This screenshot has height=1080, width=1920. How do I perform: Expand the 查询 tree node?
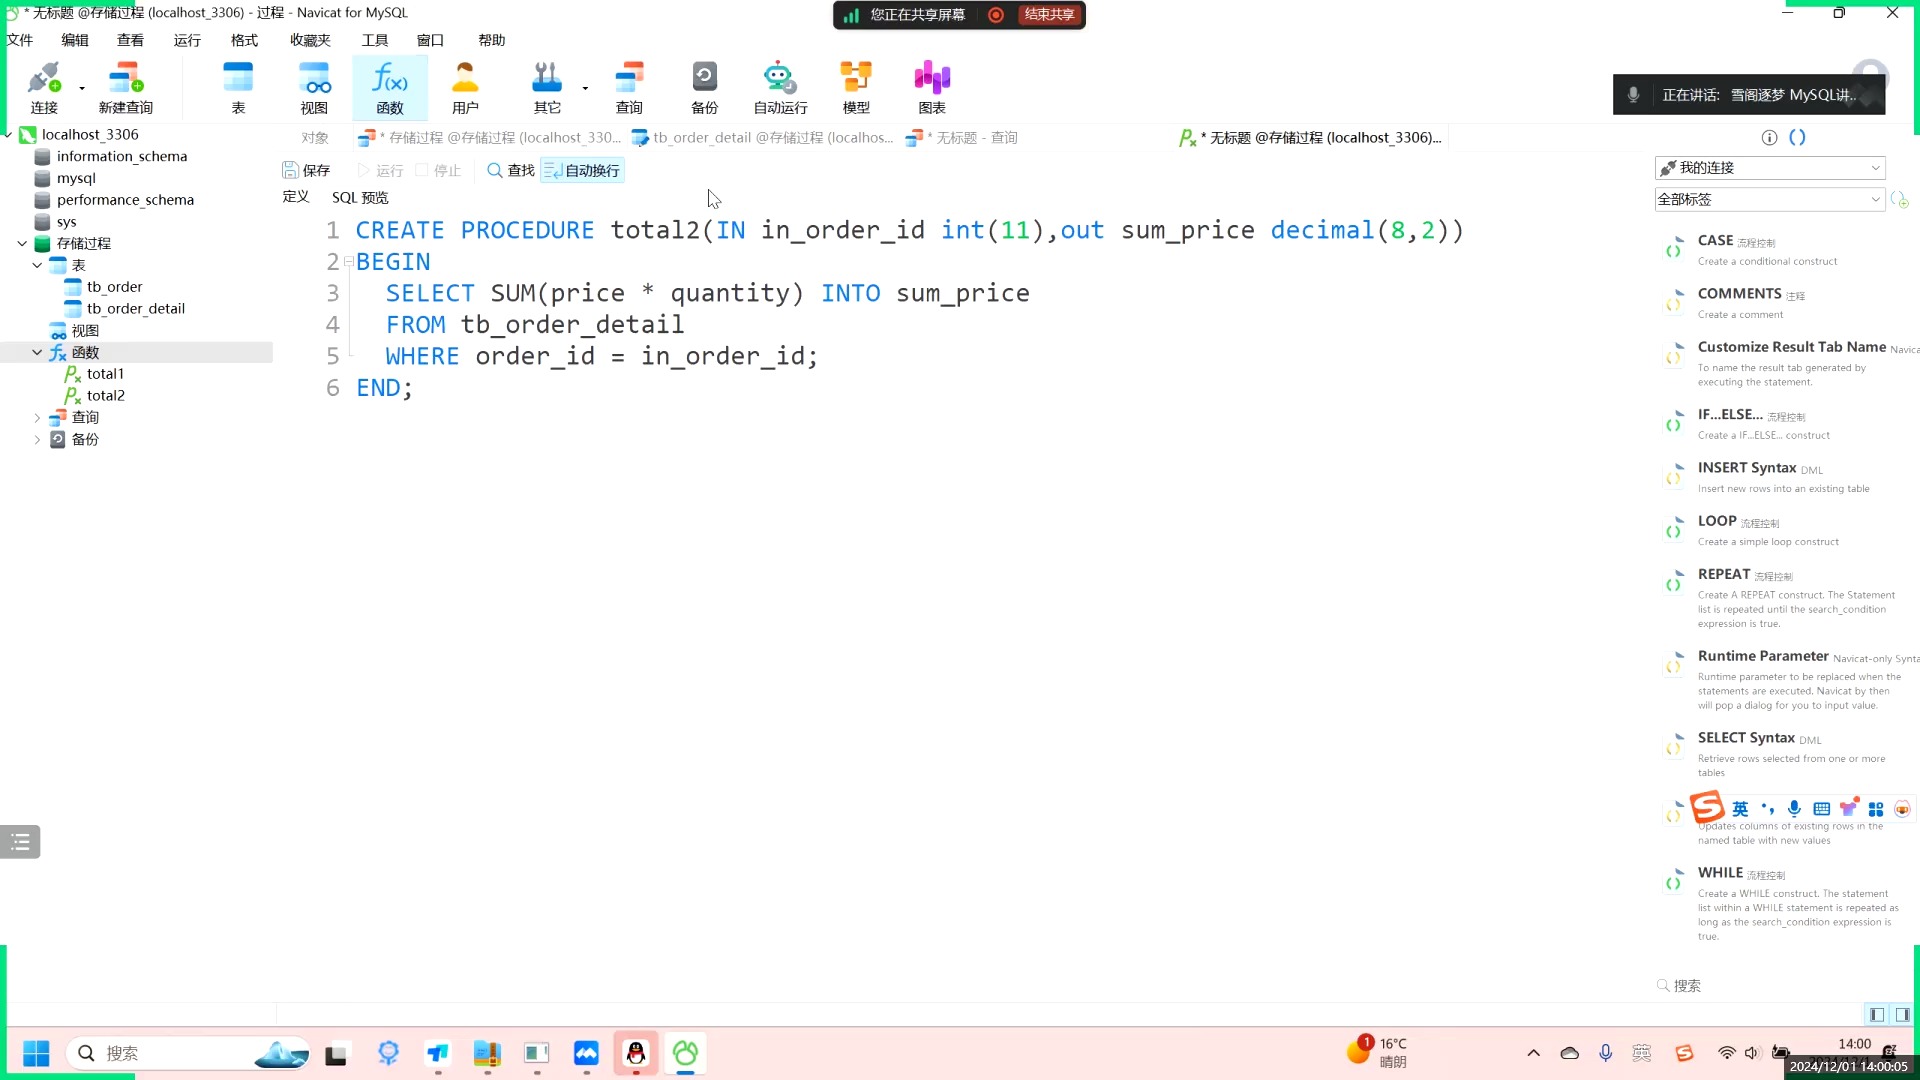37,418
